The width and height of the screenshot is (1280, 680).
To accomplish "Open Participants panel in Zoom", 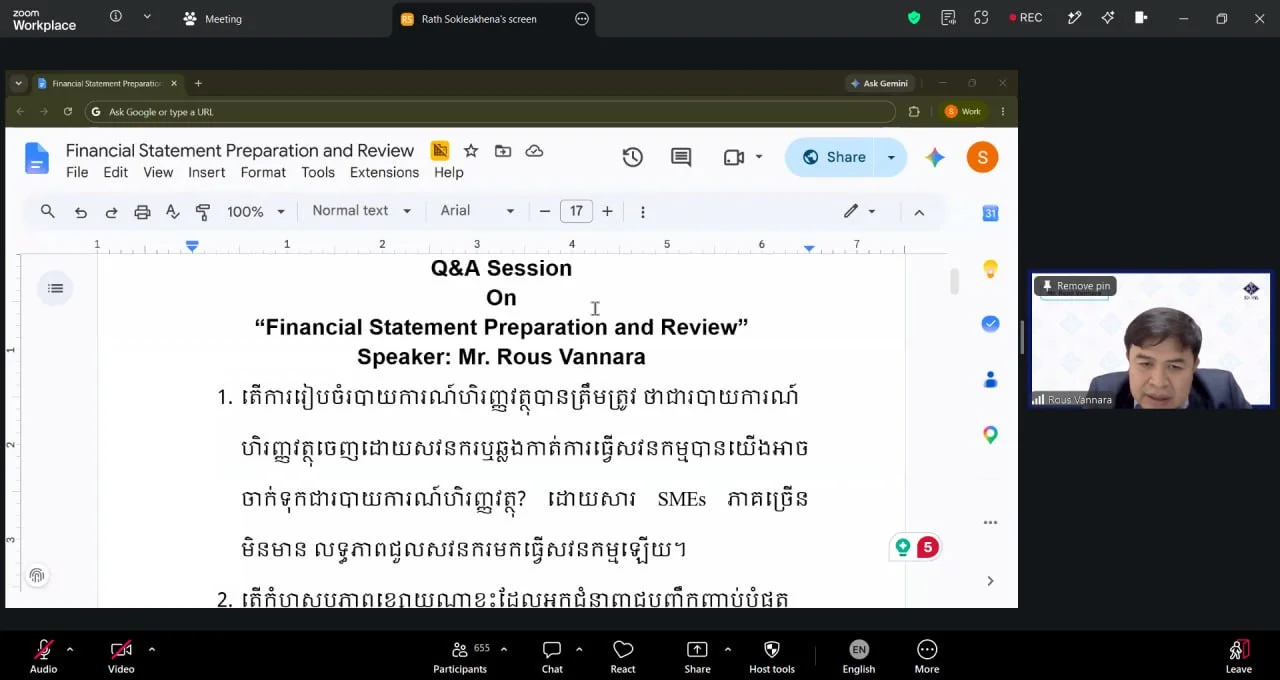I will pos(460,656).
